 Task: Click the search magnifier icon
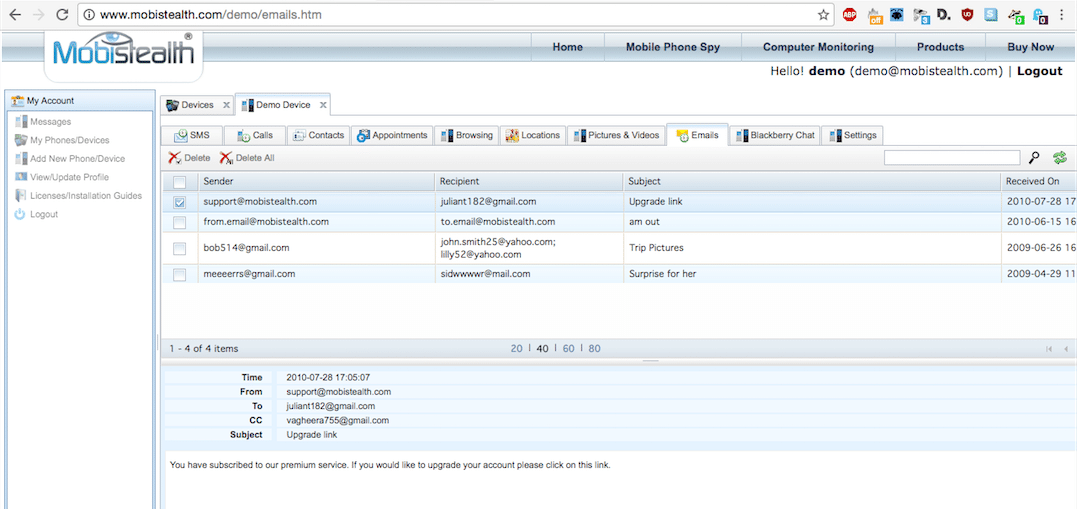coord(1034,158)
